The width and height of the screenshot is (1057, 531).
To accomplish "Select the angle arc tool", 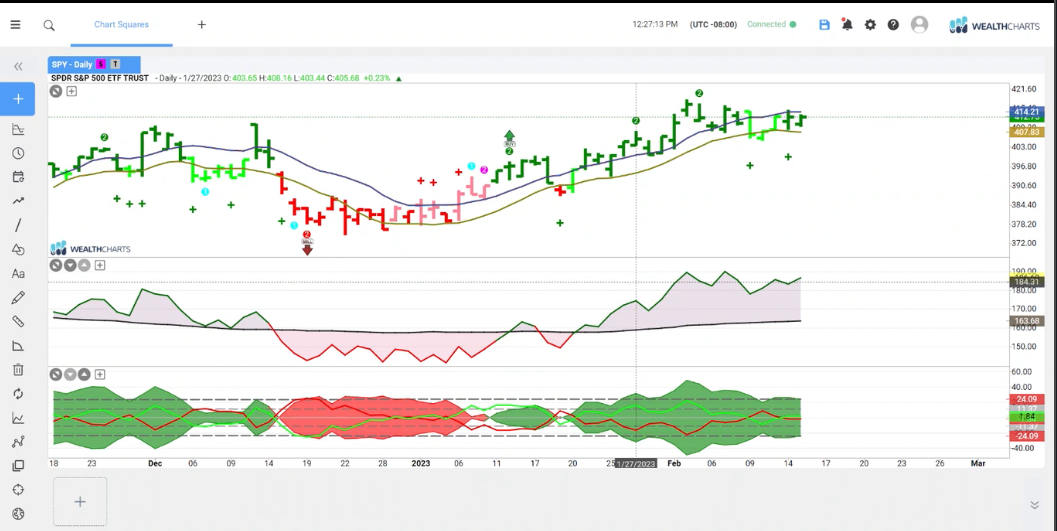I will pos(18,346).
